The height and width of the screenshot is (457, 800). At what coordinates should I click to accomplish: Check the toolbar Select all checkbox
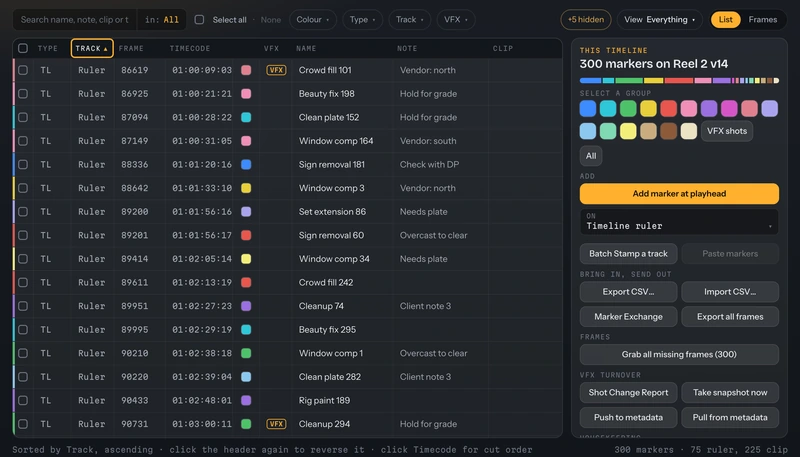[x=199, y=19]
